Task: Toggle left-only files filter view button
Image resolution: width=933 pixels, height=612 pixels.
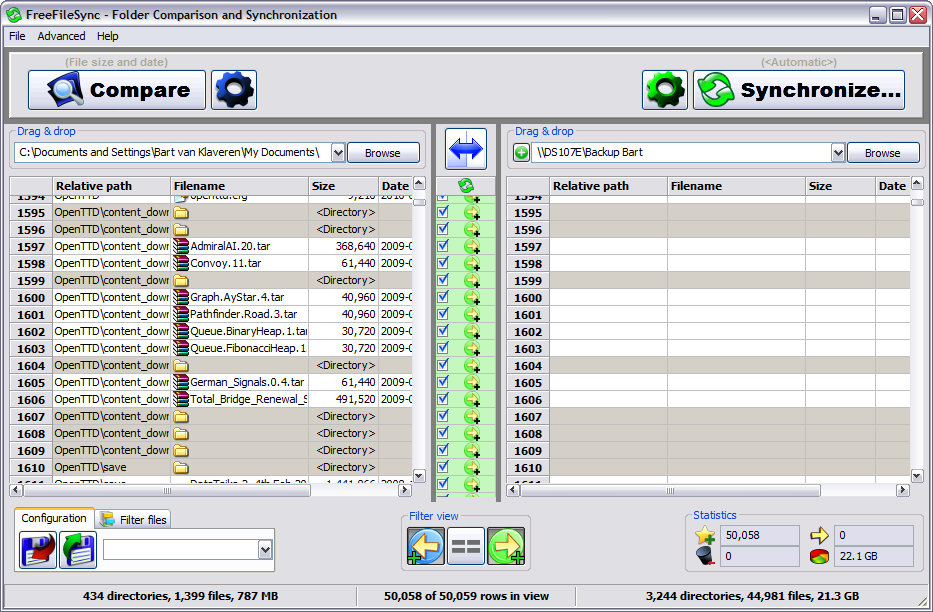Action: 425,546
